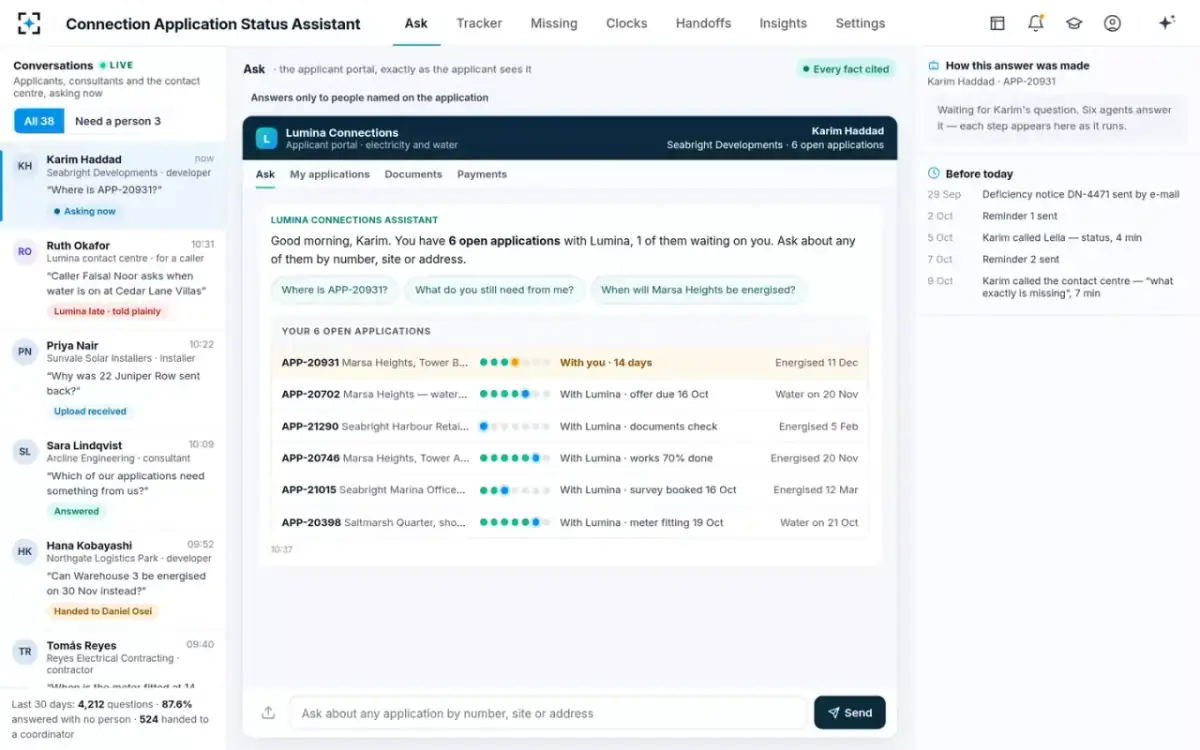
Task: Click Reminder 1 sent timeline entry
Action: (x=1019, y=216)
